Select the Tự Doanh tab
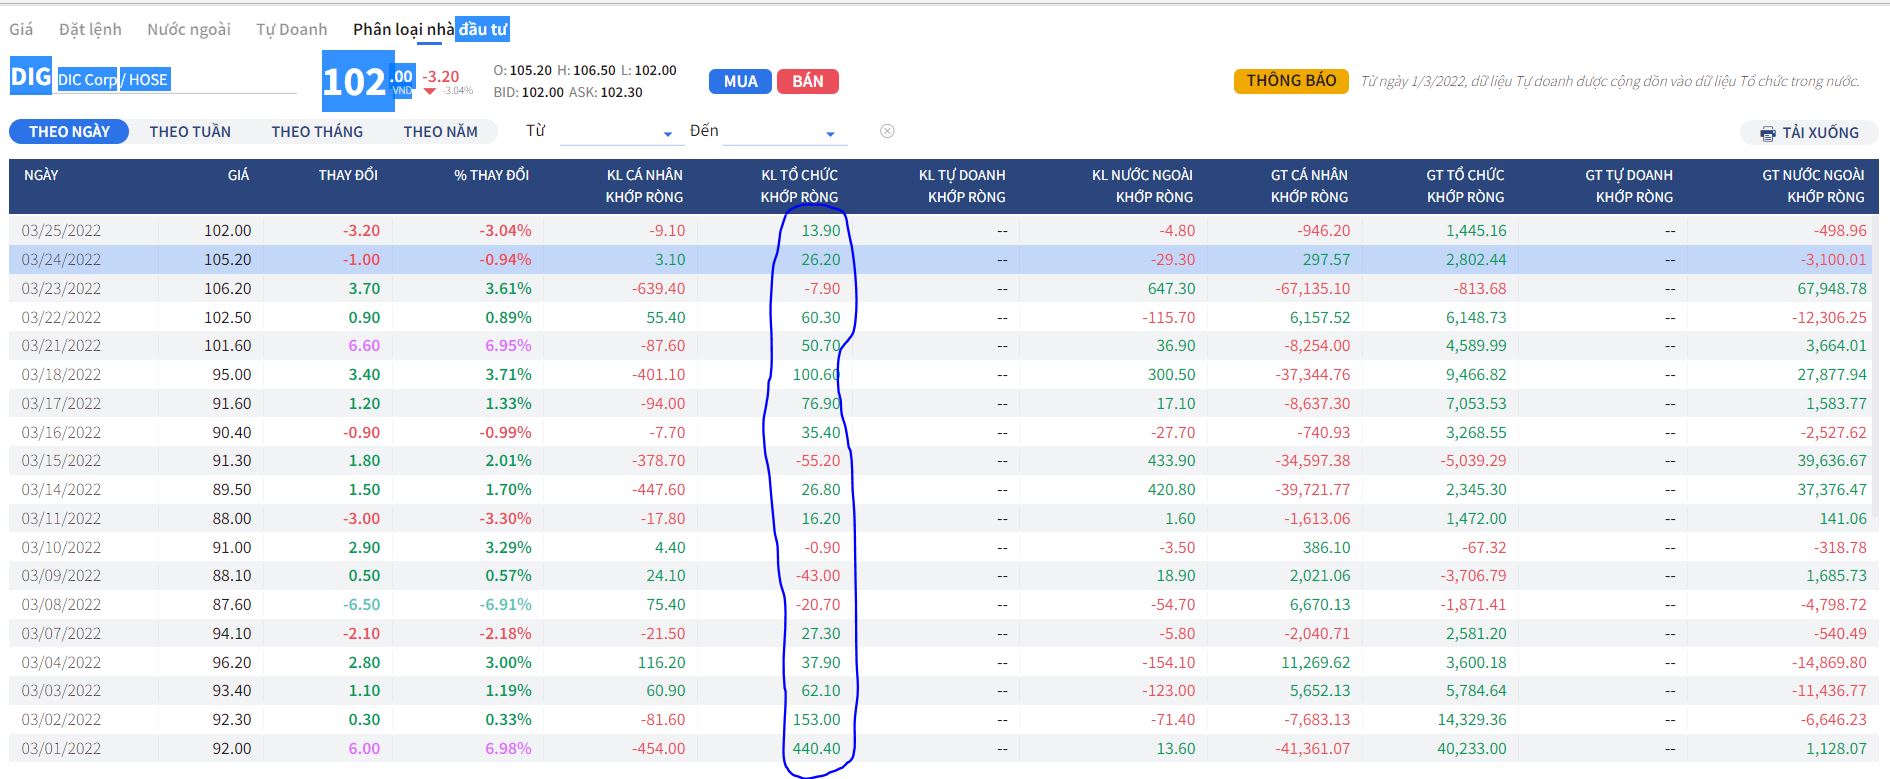 292,29
